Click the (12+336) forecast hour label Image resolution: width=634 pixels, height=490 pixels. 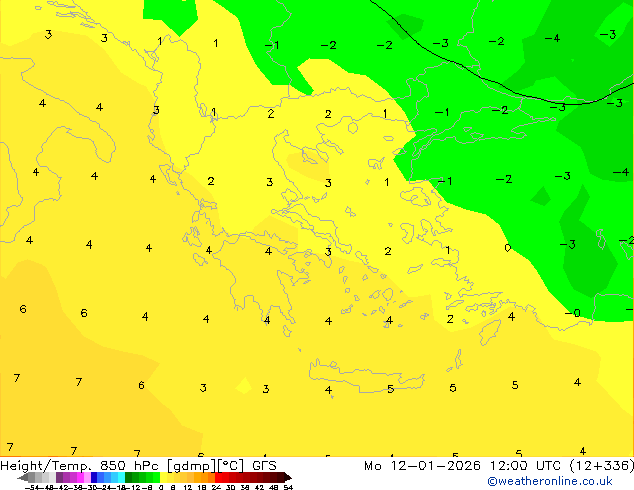tap(601, 466)
